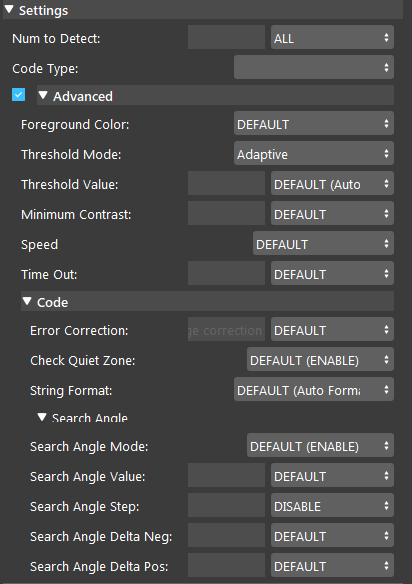The width and height of the screenshot is (412, 584).
Task: Collapse the Search Angle section
Action: point(42,417)
